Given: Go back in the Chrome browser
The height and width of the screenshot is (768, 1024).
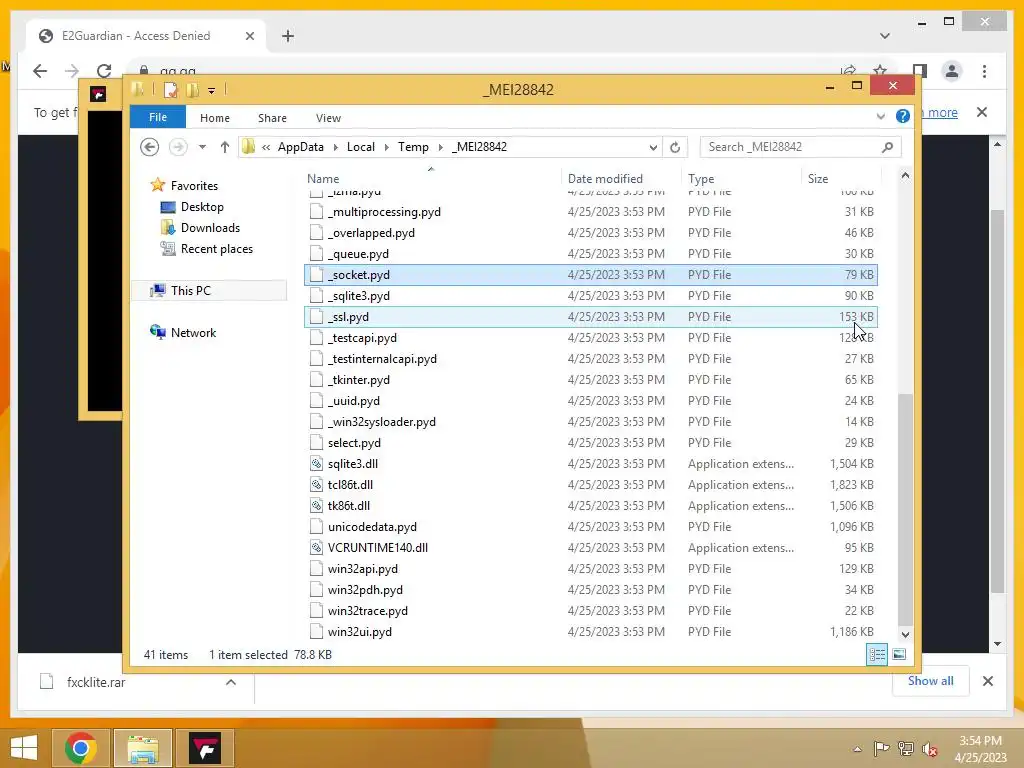Looking at the screenshot, I should point(40,71).
